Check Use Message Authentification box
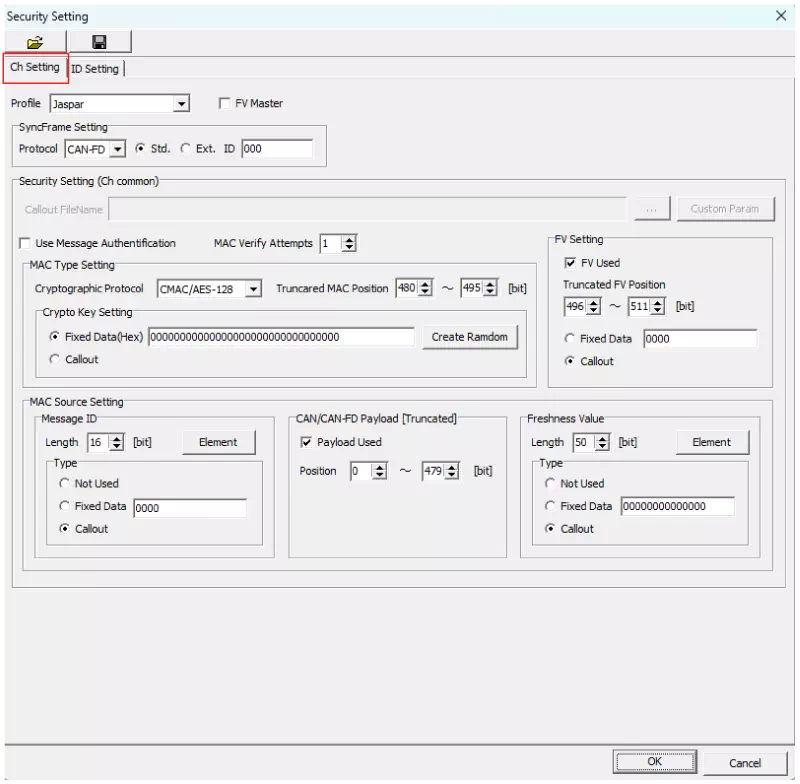This screenshot has width=800, height=784. click(25, 243)
